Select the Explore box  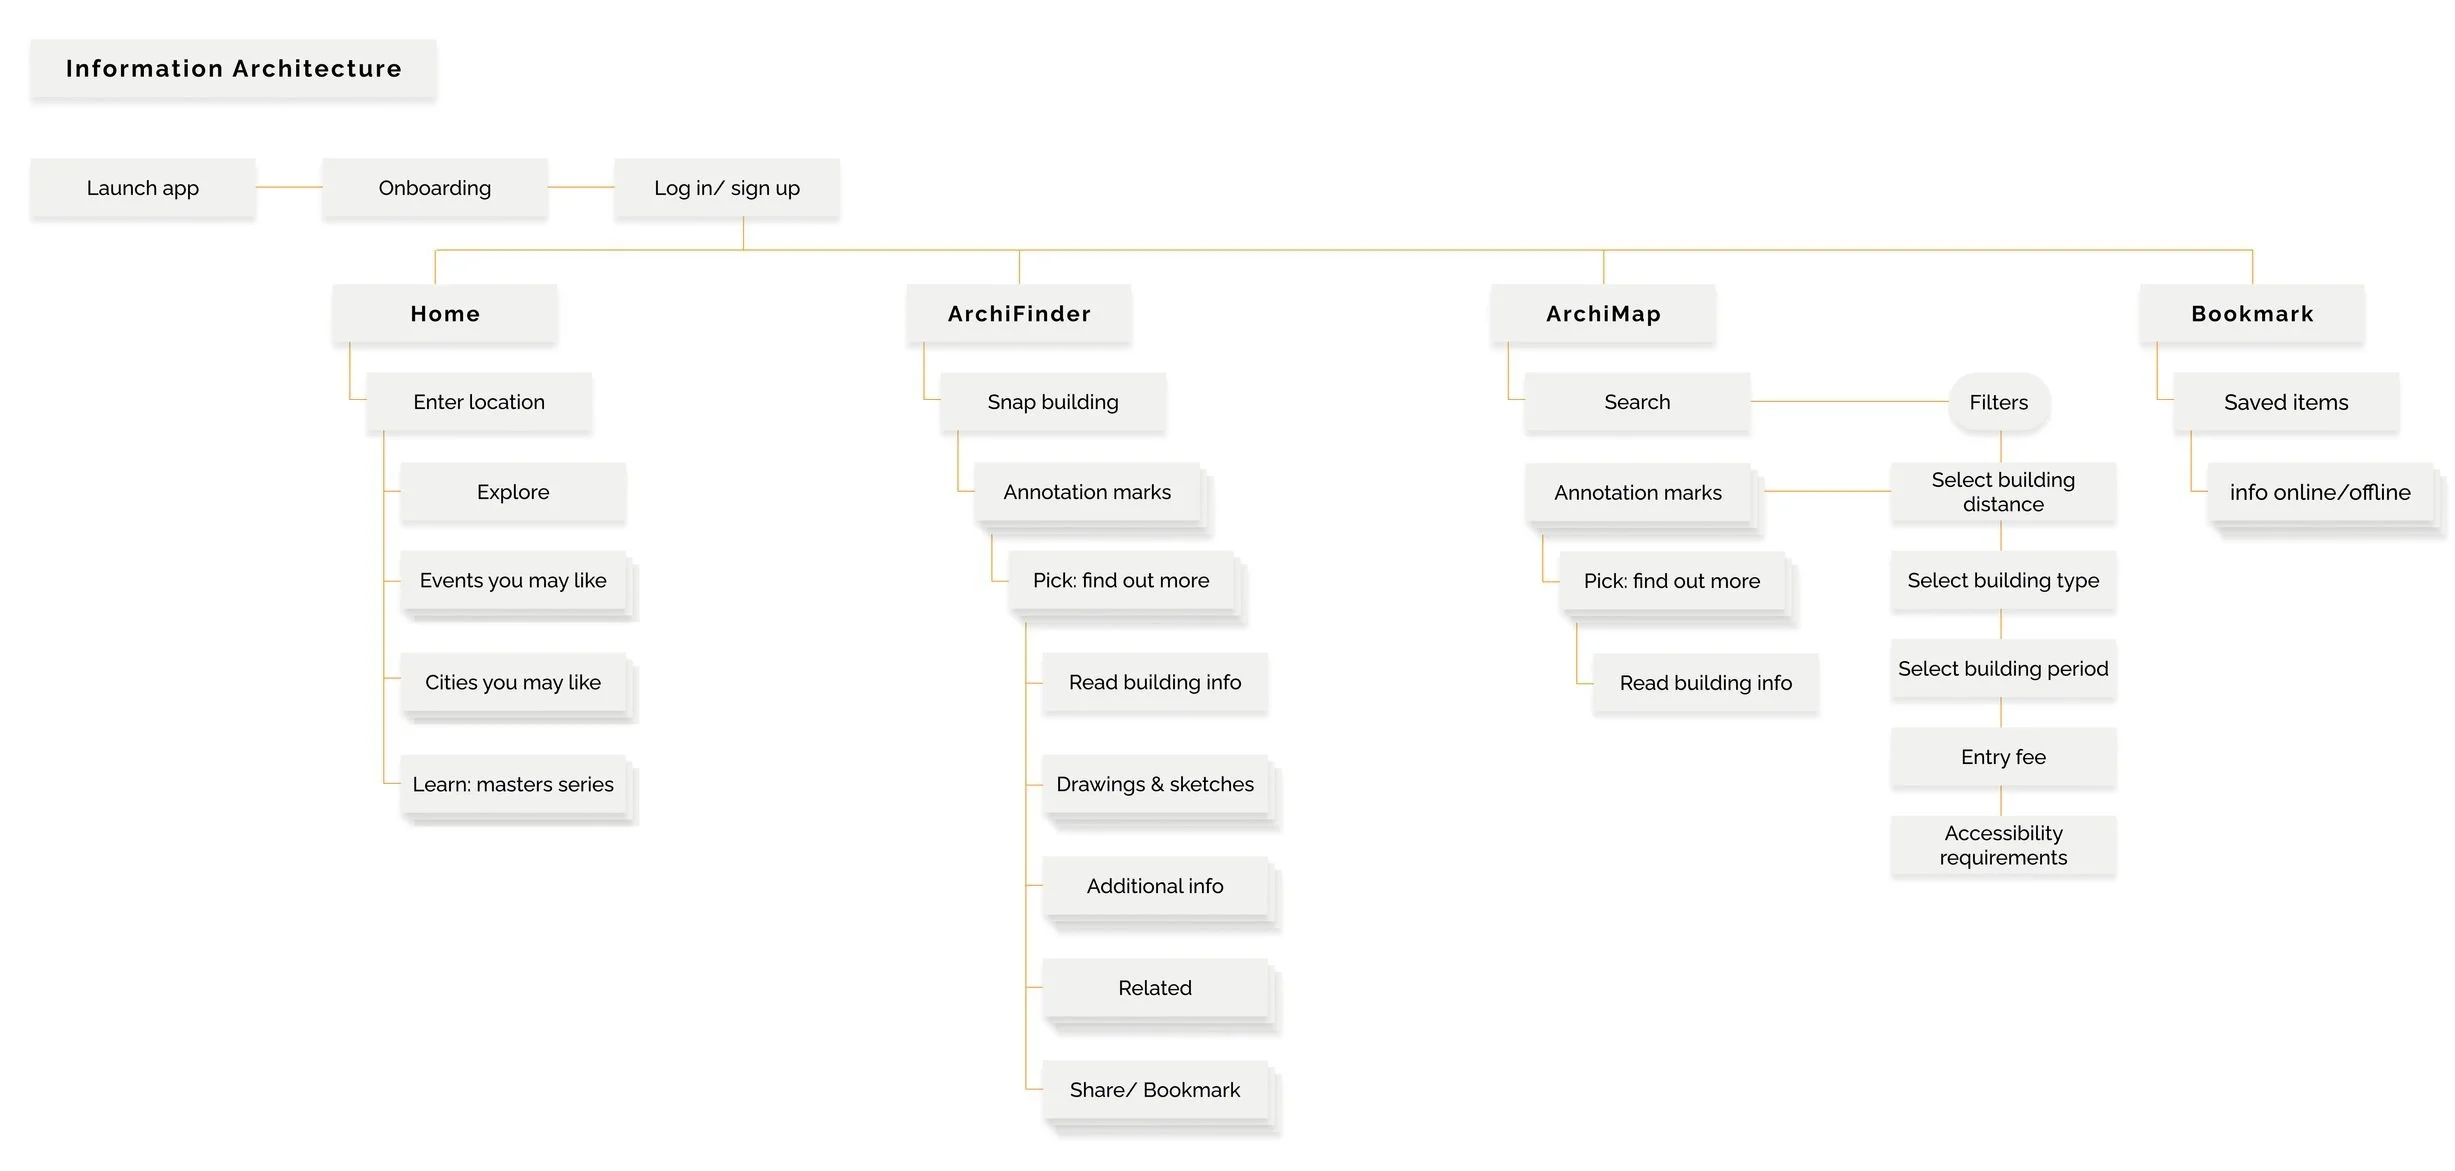click(513, 492)
